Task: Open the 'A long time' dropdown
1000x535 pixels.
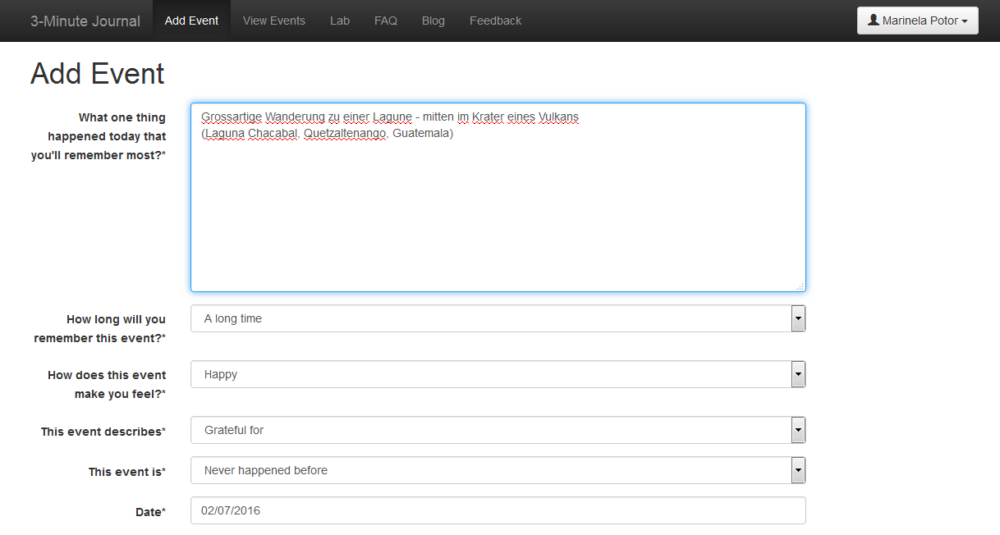Action: [497, 318]
